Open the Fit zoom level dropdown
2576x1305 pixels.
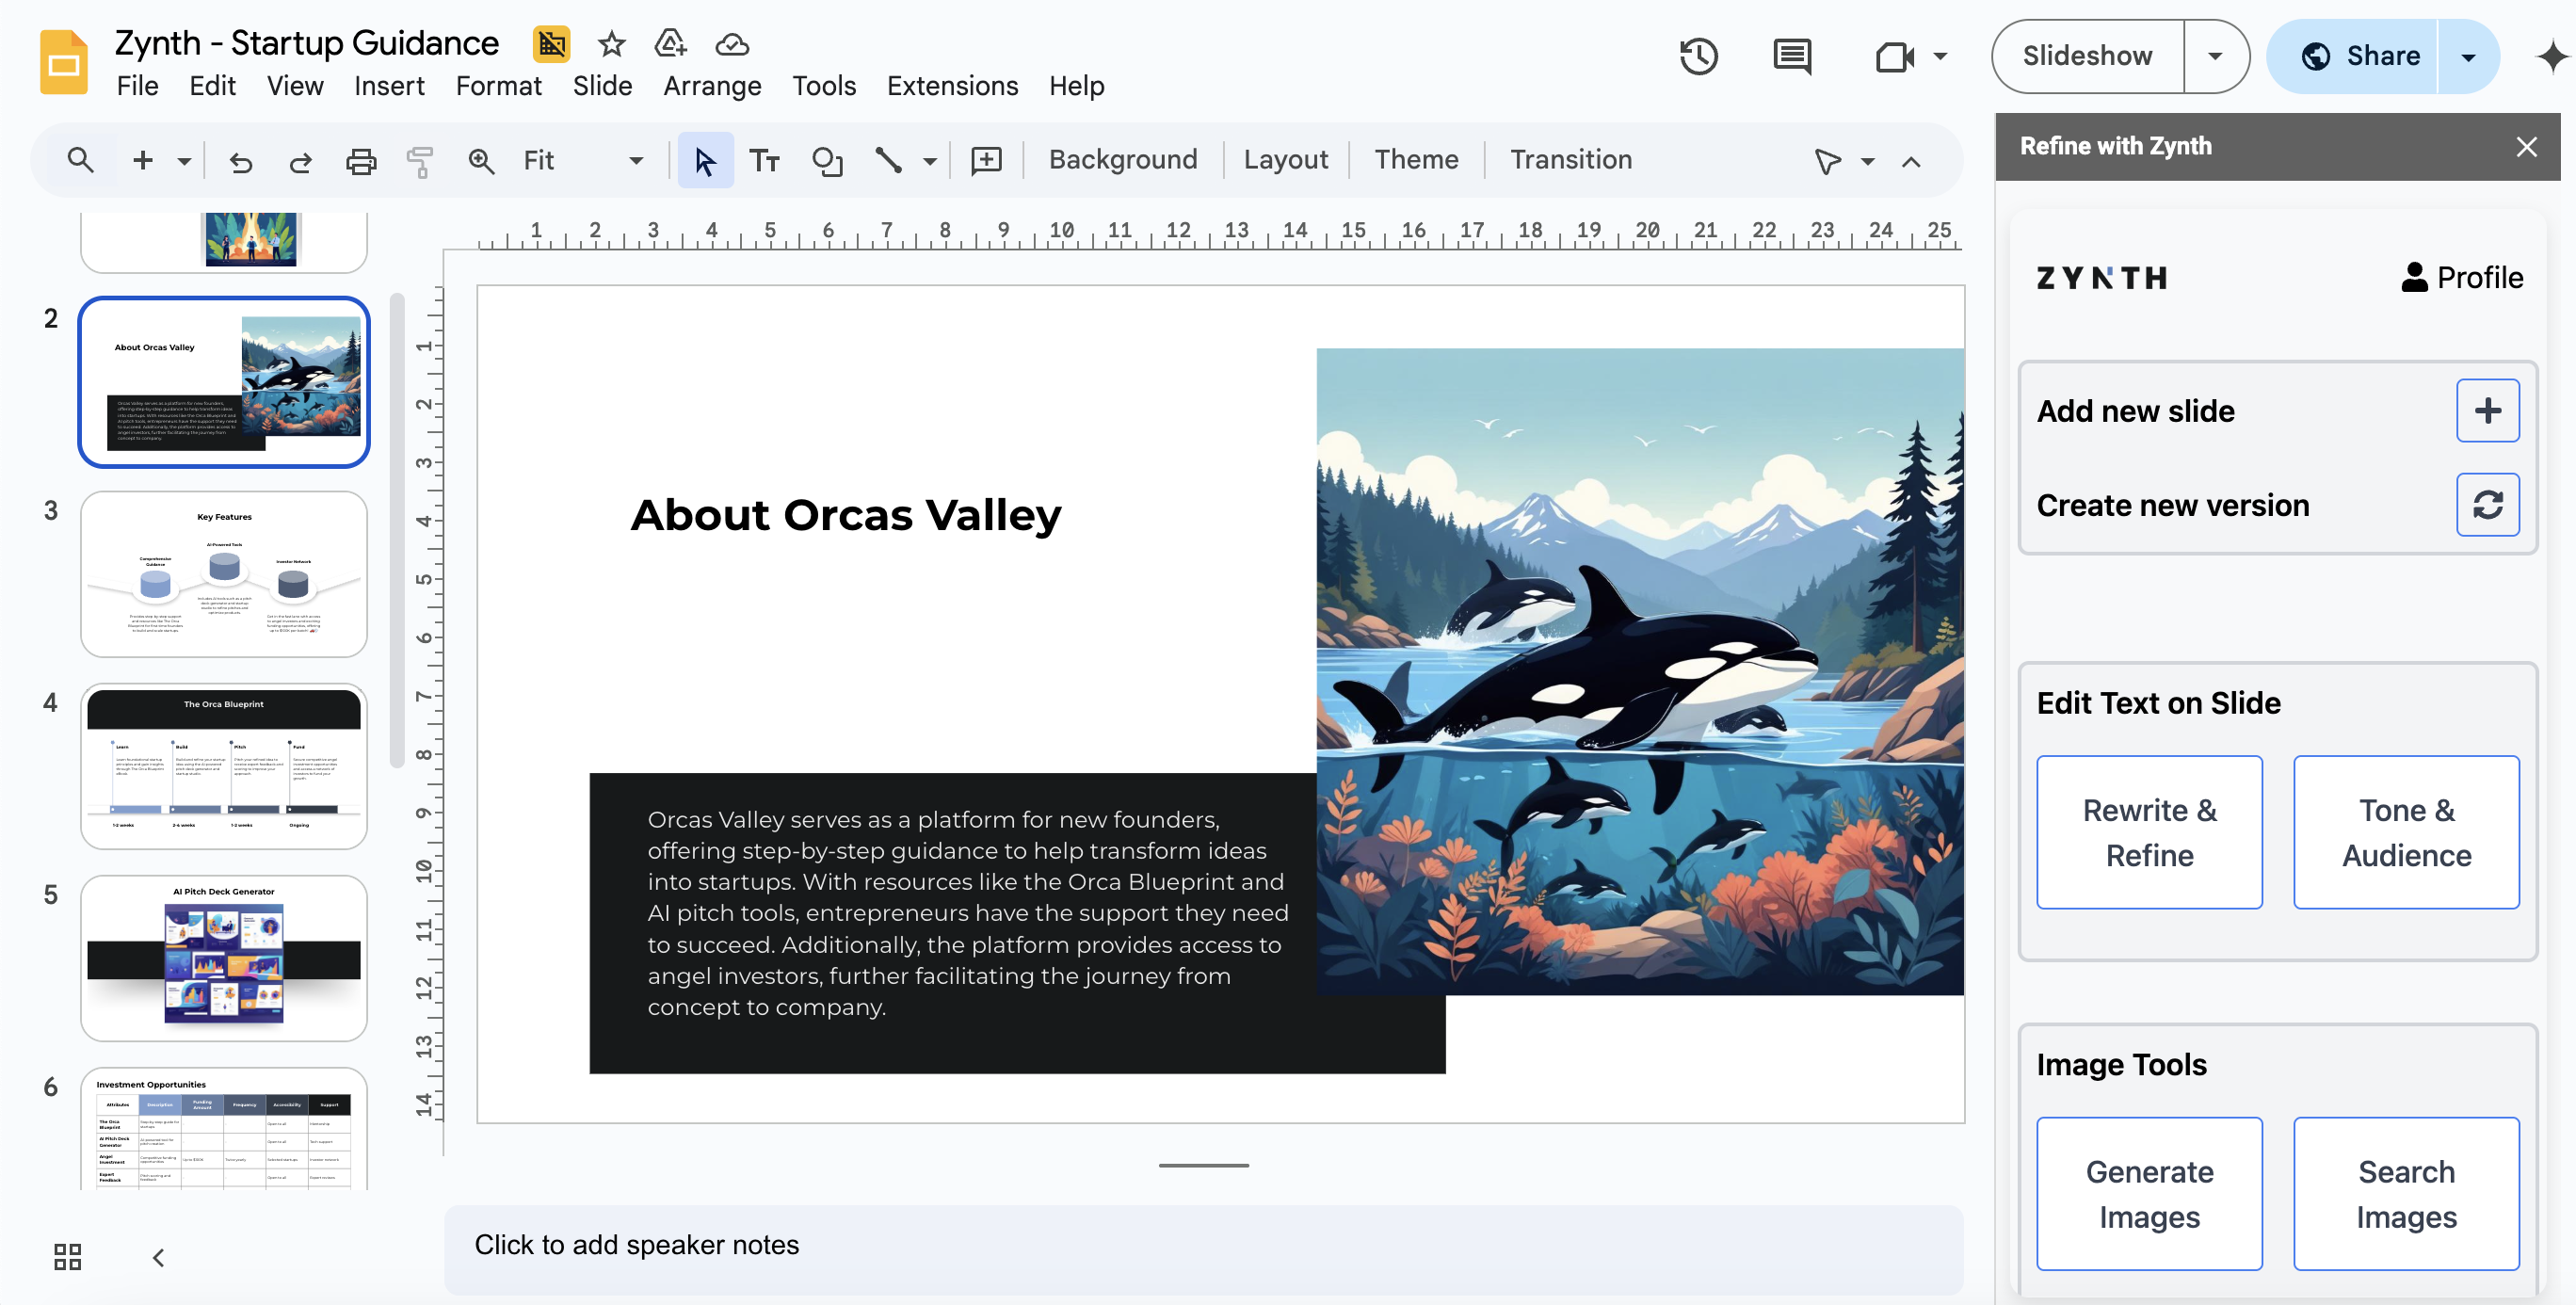583,161
